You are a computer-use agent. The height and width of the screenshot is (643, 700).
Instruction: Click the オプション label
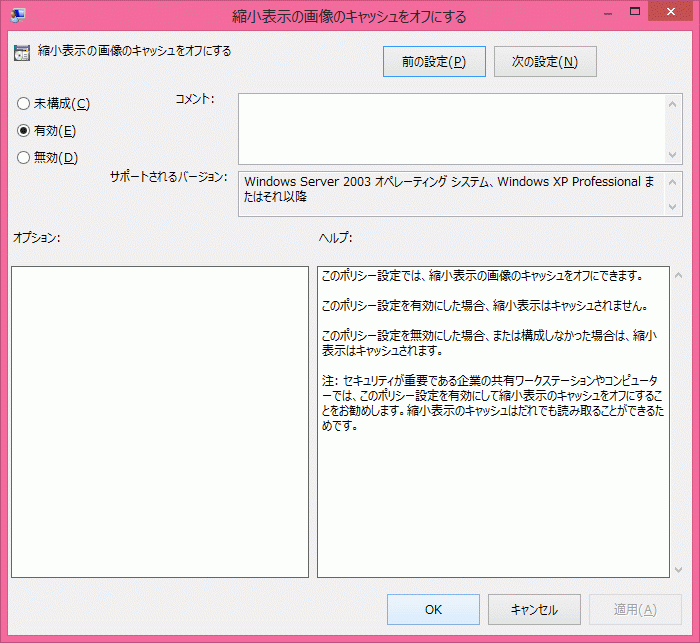[36, 238]
